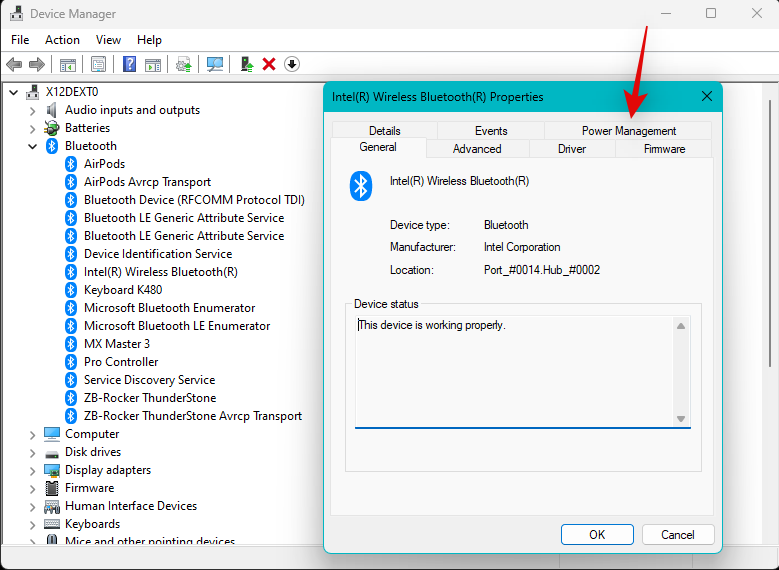This screenshot has height=570, width=779.
Task: Select ZB-Rocker ThunderStone Avrcp Transport
Action: [193, 416]
